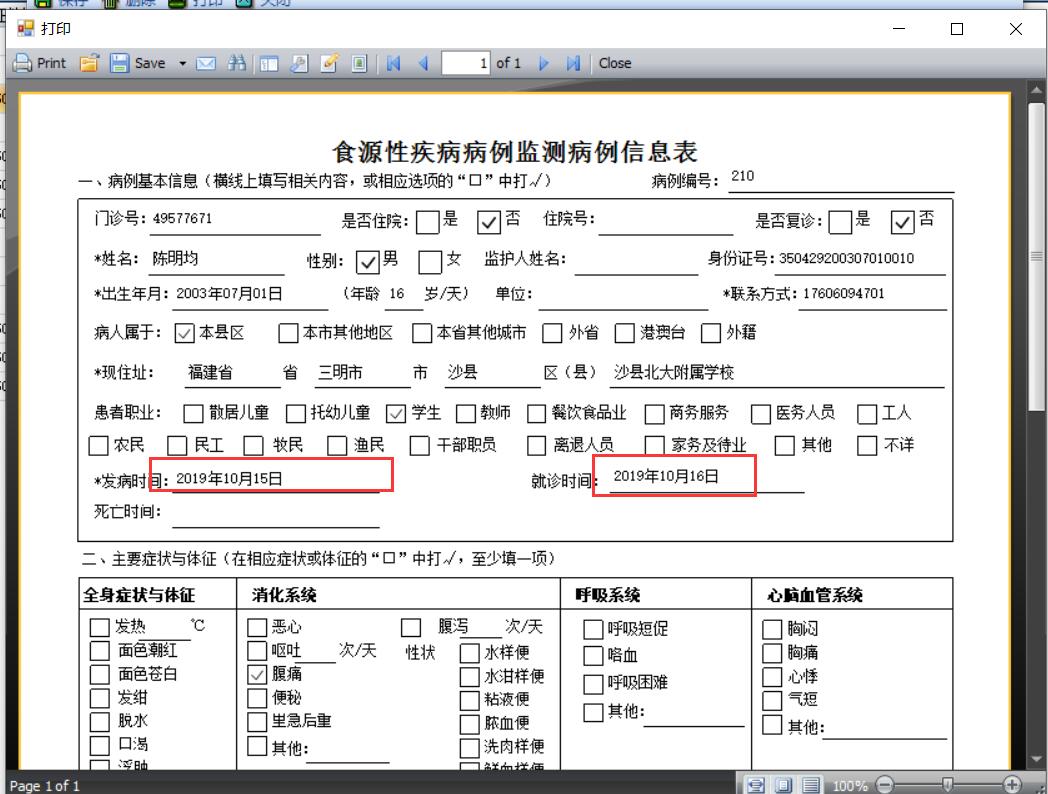Save the report with floppy disk button
This screenshot has height=794, width=1048.
(x=139, y=63)
